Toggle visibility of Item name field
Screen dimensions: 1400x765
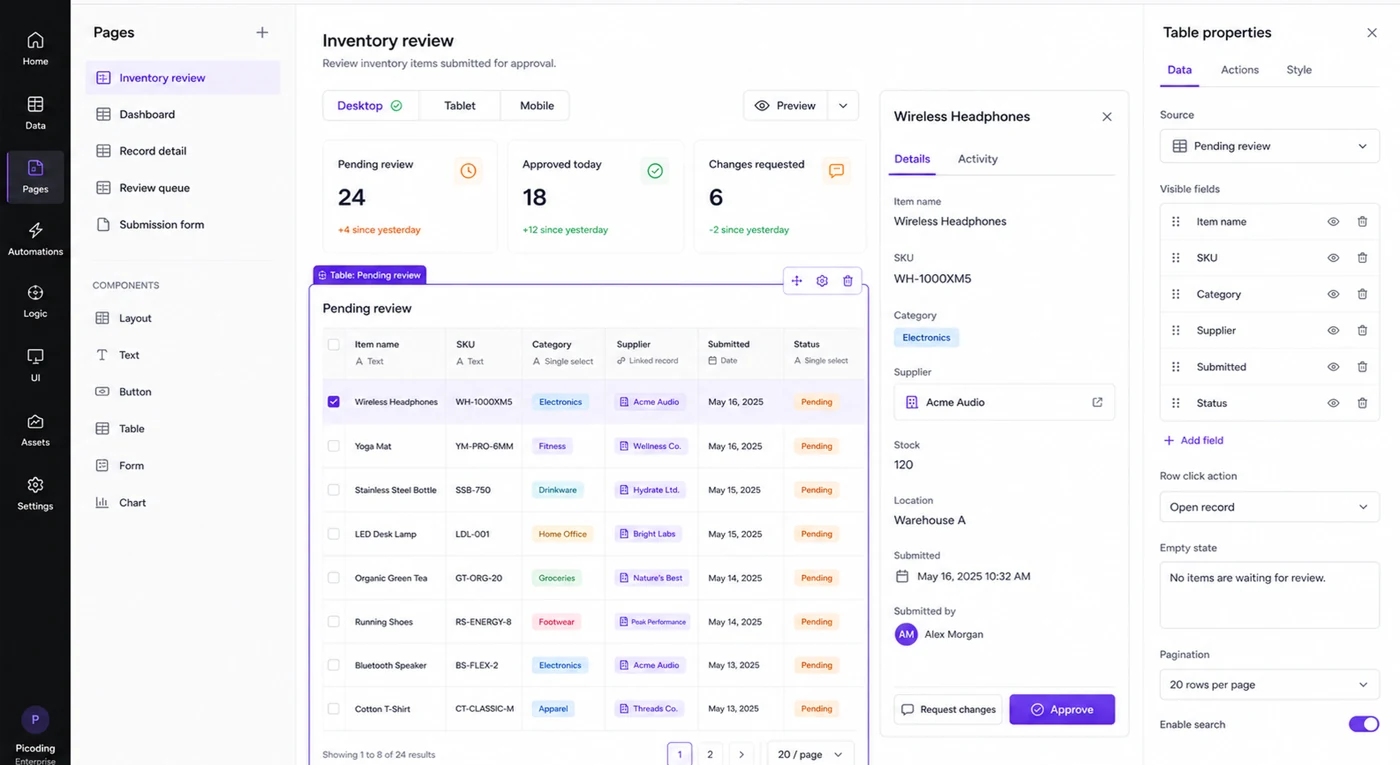pos(1333,222)
